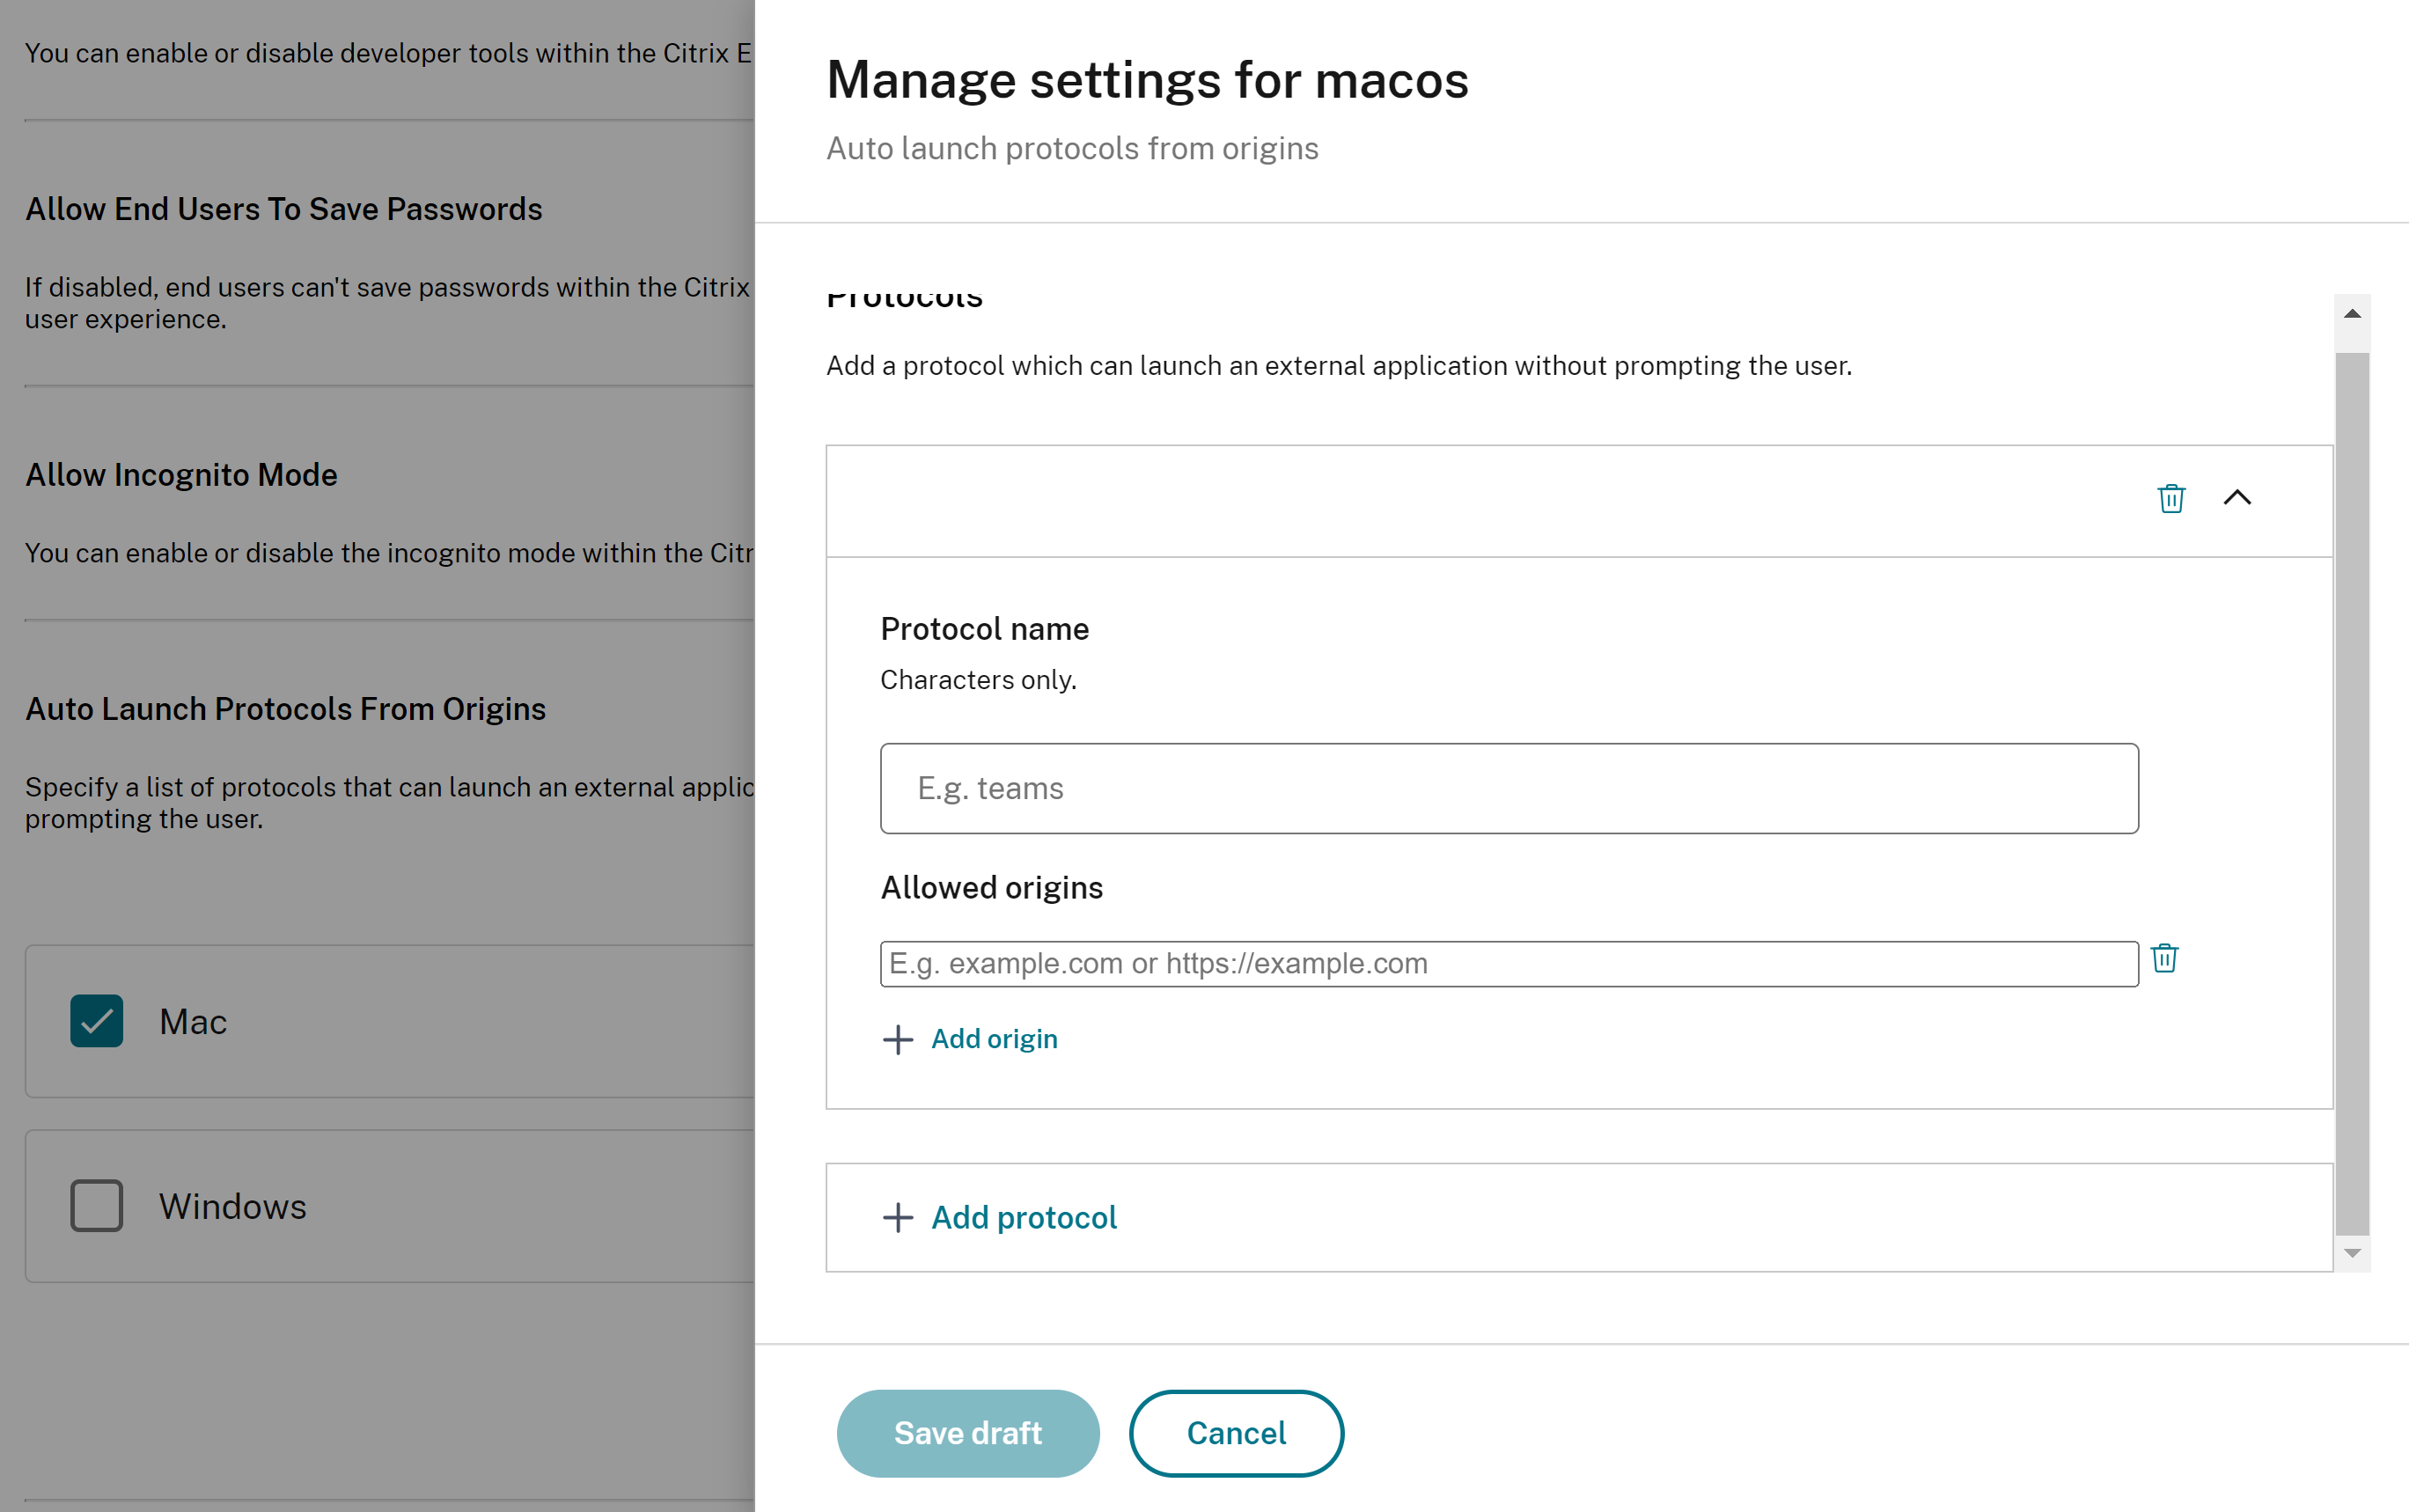Collapse the protocol section with the chevron
2409x1512 pixels.
2237,498
